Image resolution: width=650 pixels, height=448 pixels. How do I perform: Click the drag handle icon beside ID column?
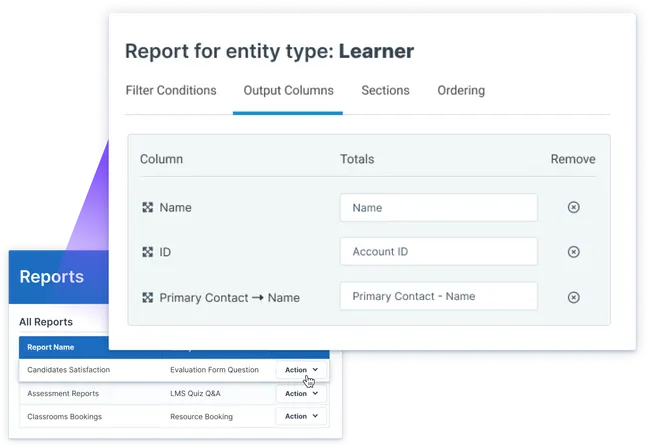coord(148,252)
